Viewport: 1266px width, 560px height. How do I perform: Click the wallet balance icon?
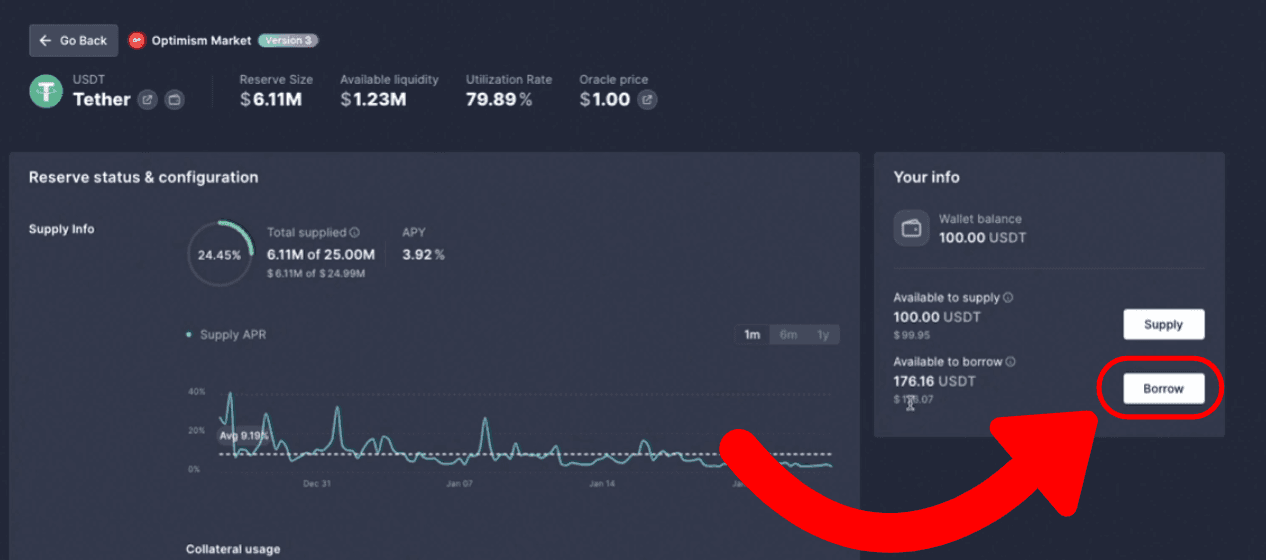(911, 228)
